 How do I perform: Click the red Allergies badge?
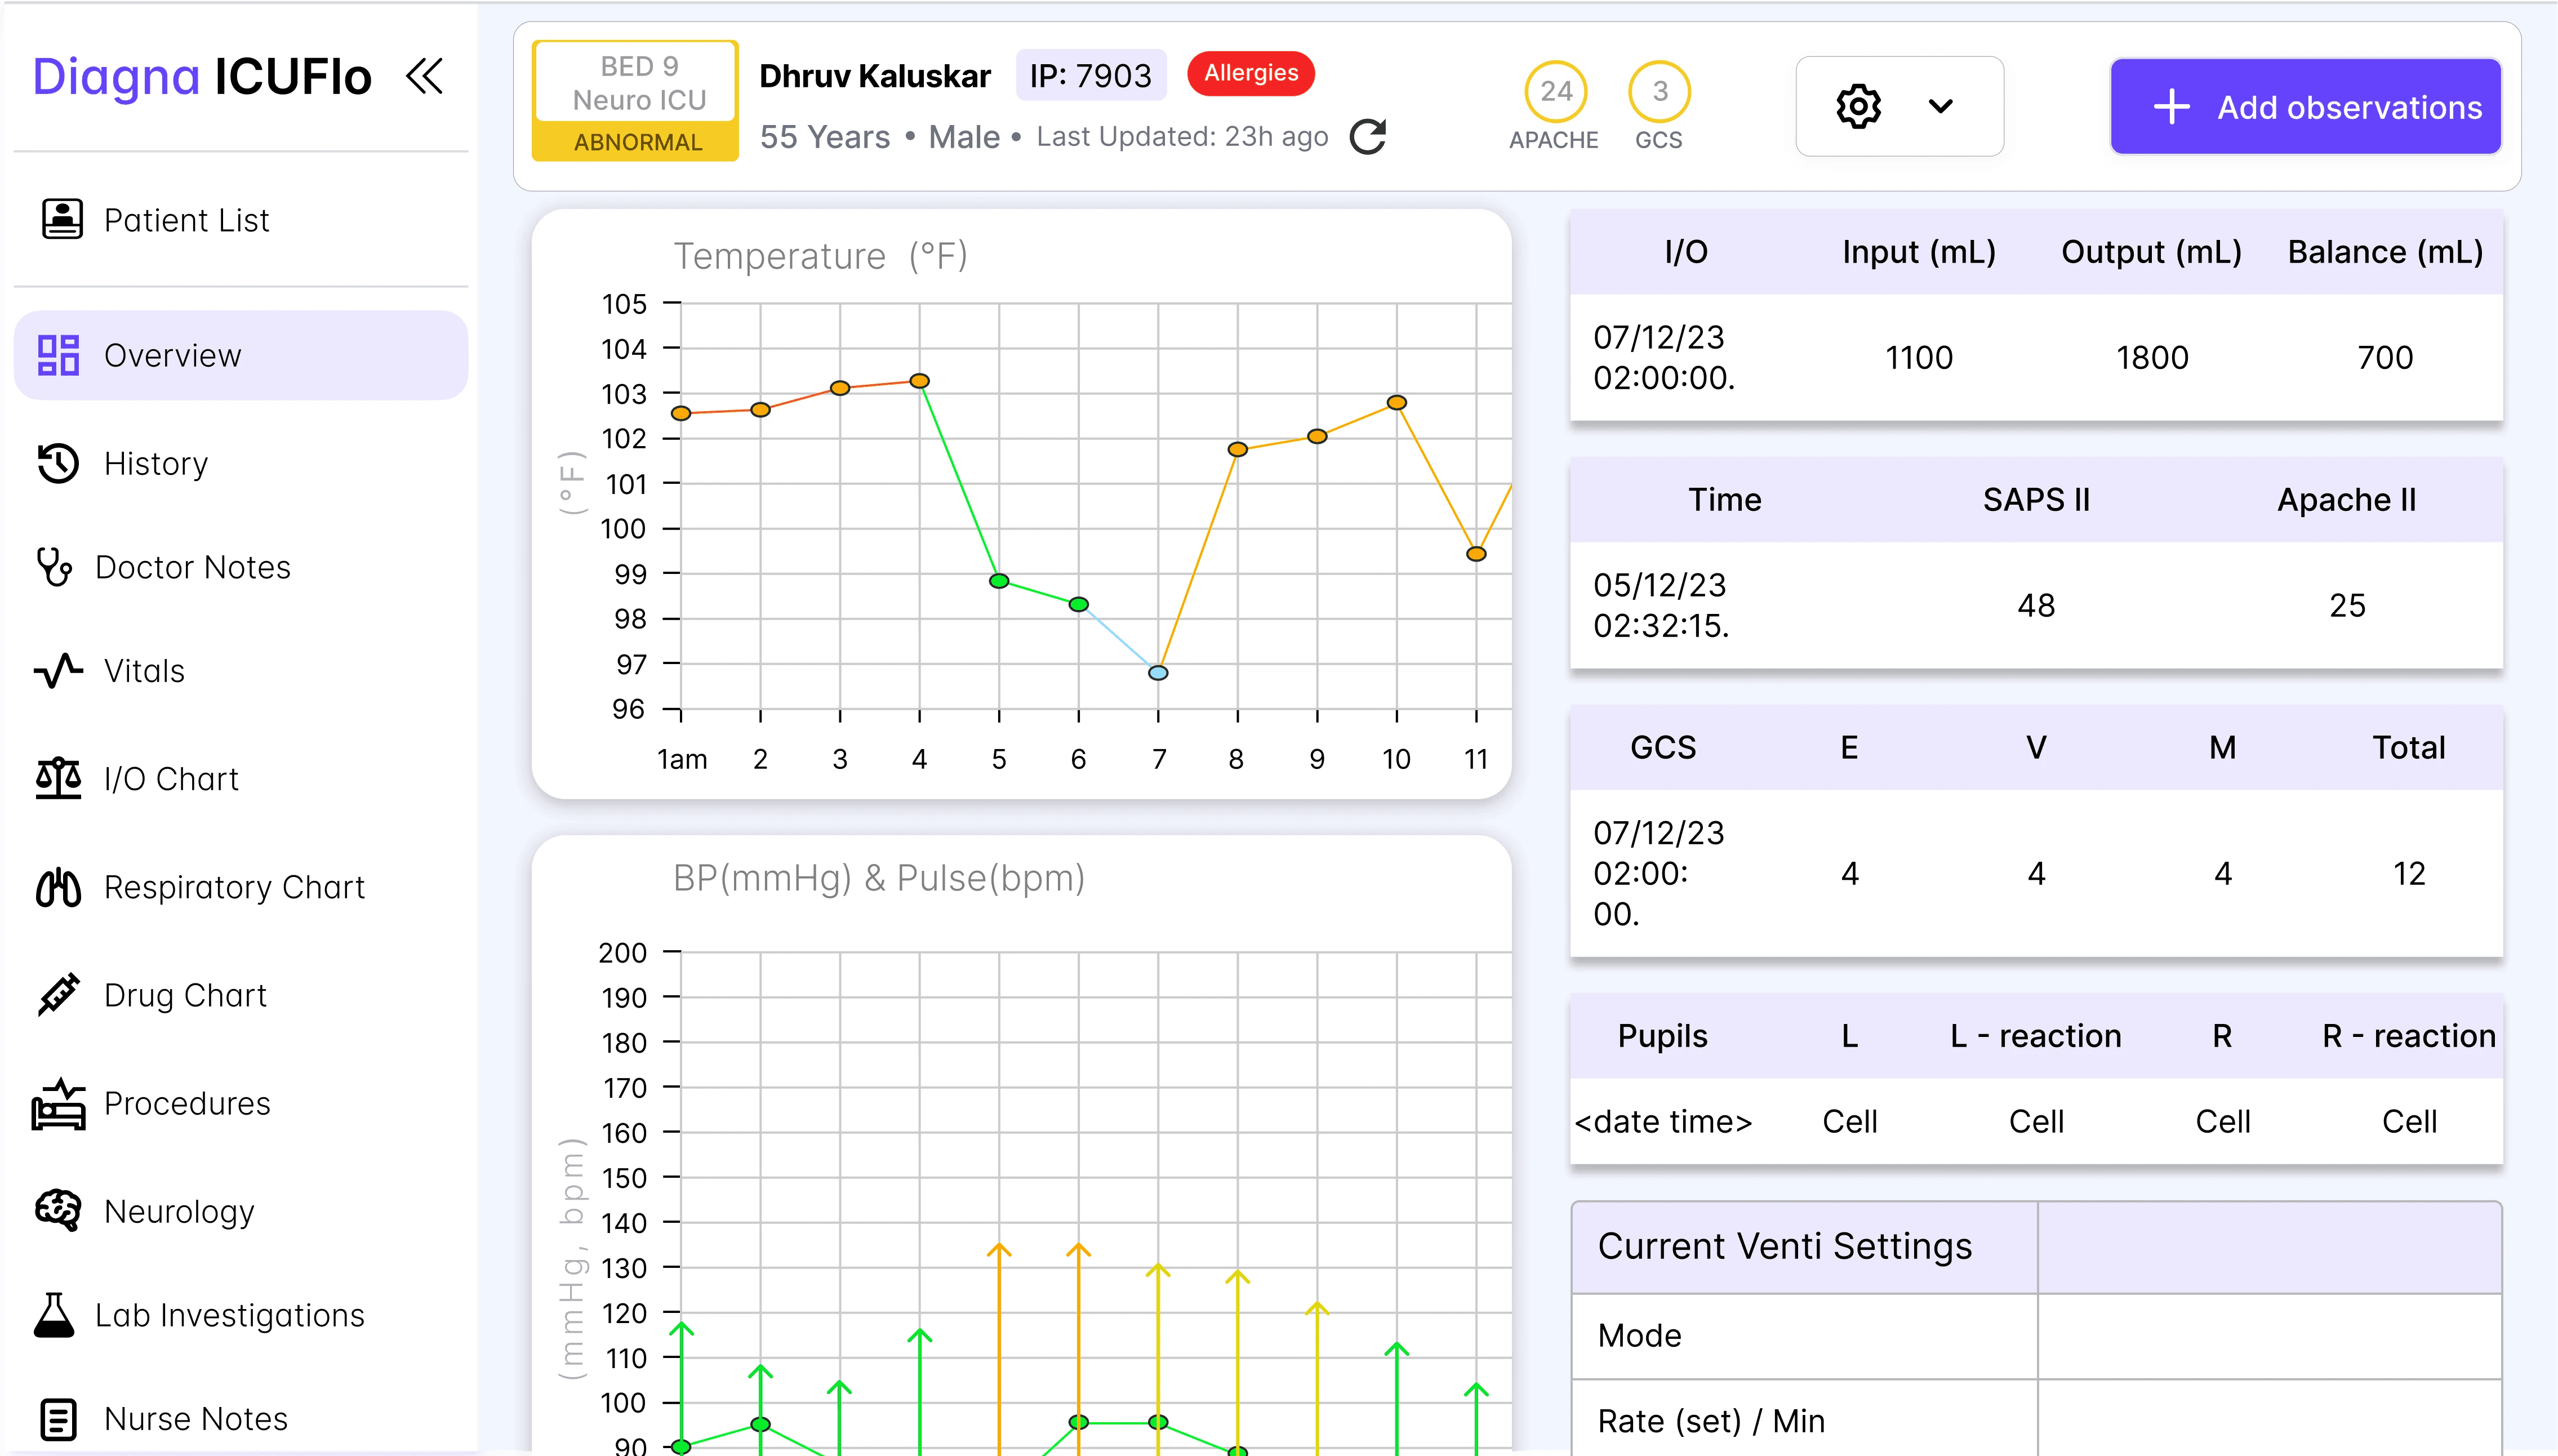click(x=1251, y=73)
